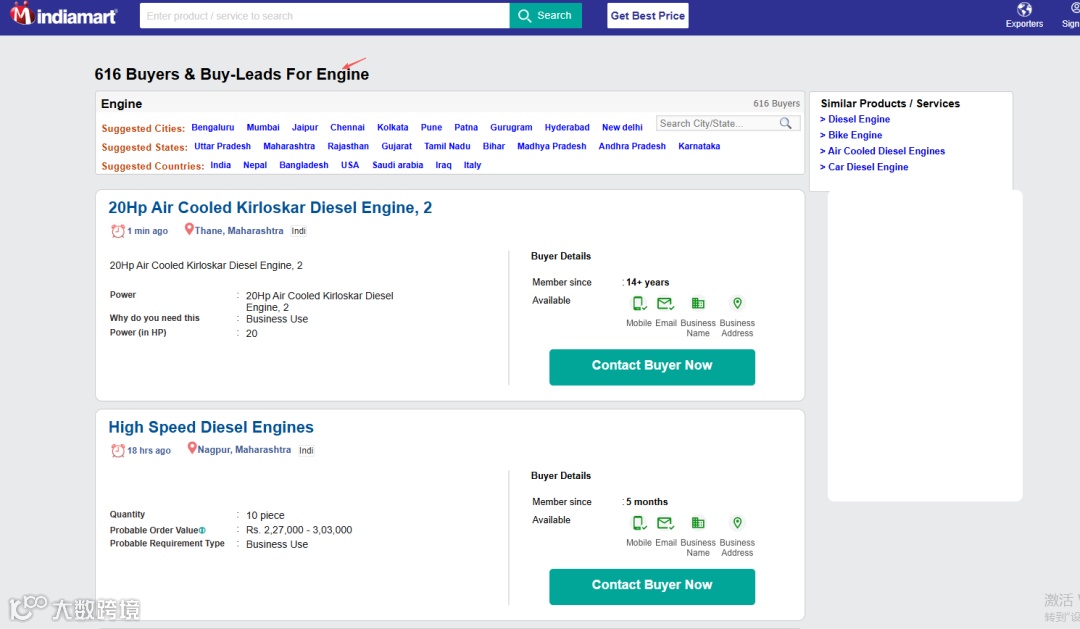This screenshot has height=629, width=1080.
Task: Filter by Bangladesh country
Action: [304, 165]
